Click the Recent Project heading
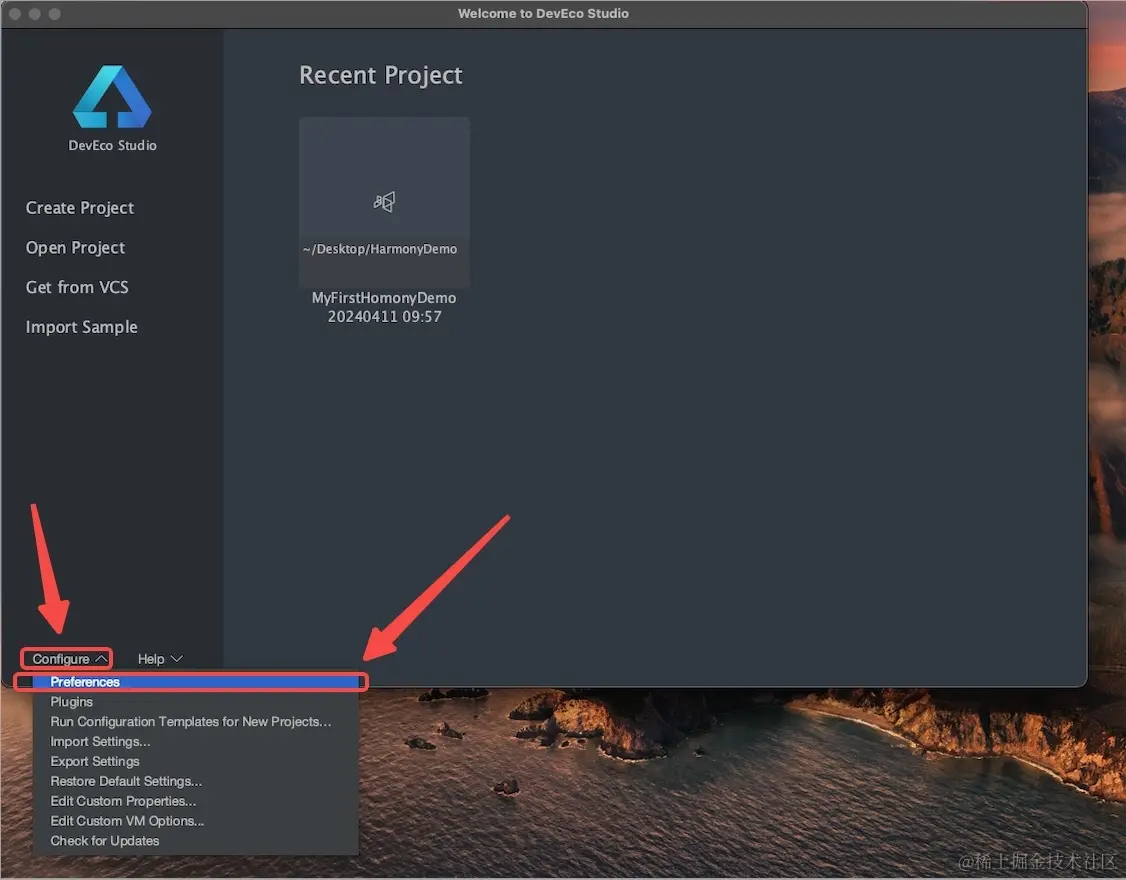This screenshot has height=880, width=1126. click(x=381, y=75)
